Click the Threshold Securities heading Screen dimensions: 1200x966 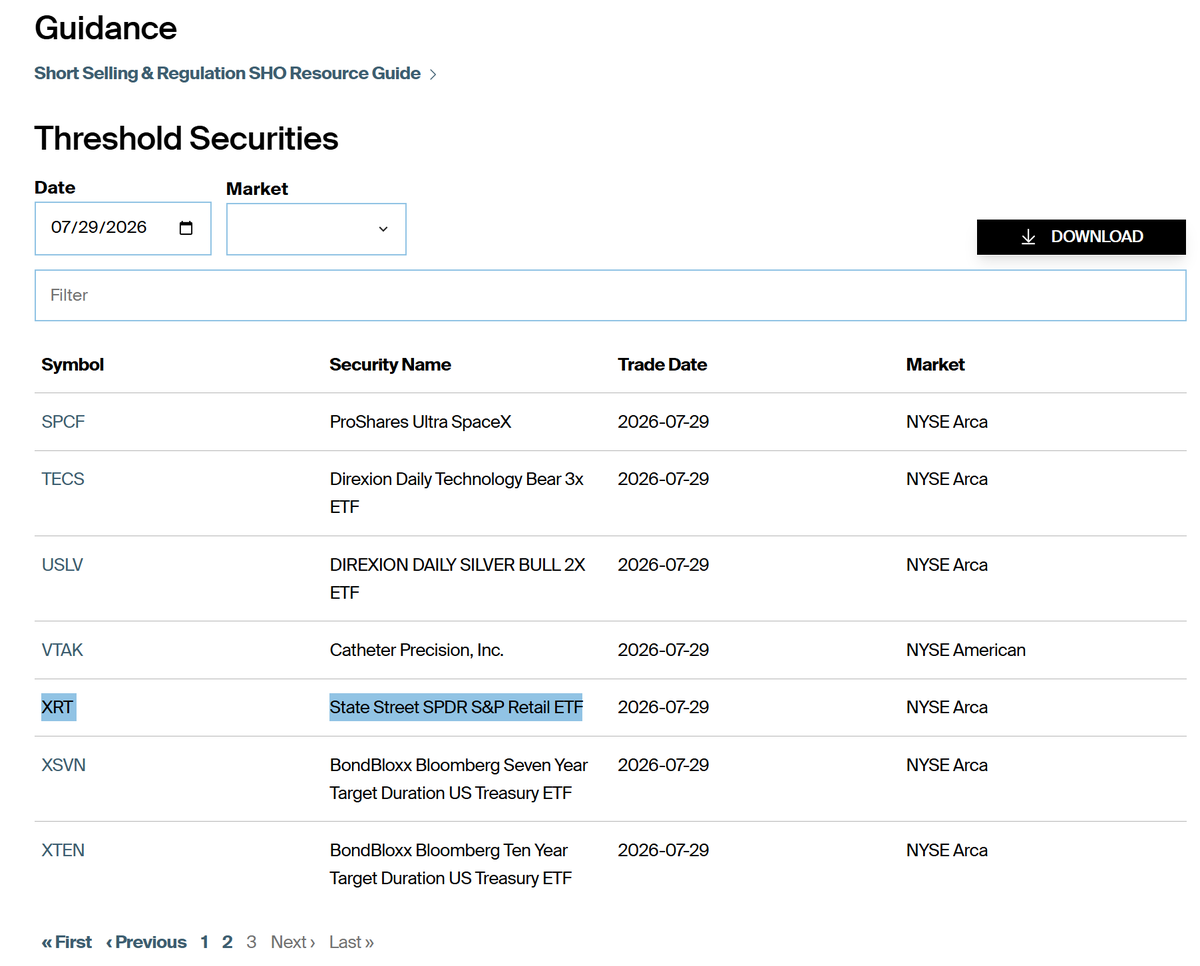(186, 138)
